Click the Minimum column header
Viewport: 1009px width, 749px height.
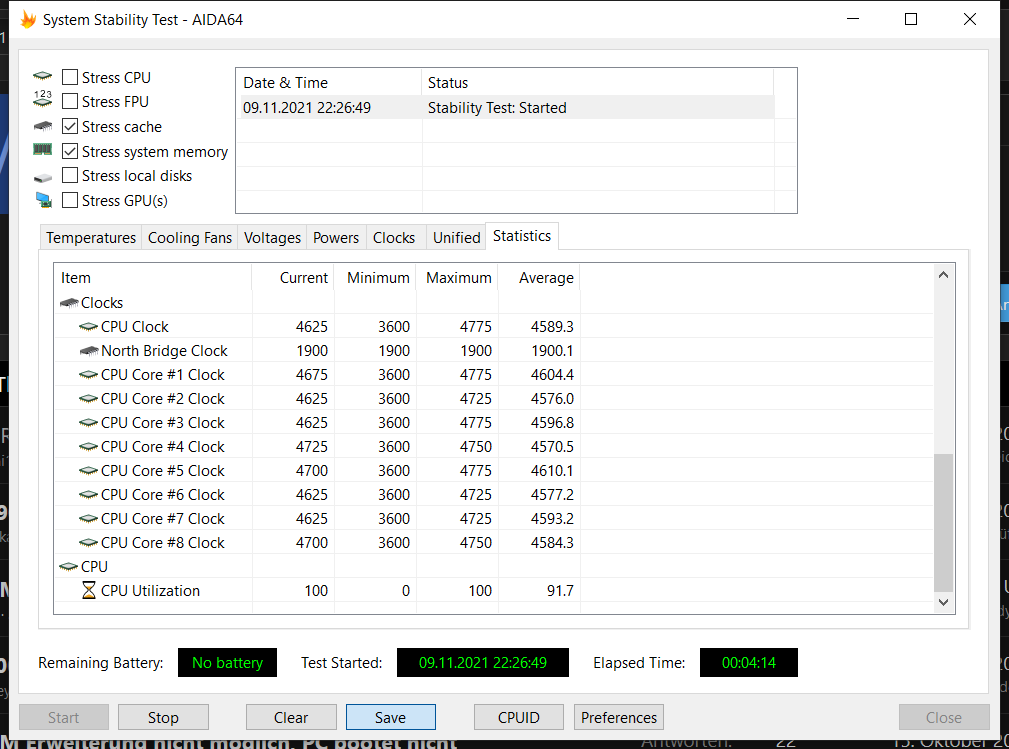(x=375, y=277)
